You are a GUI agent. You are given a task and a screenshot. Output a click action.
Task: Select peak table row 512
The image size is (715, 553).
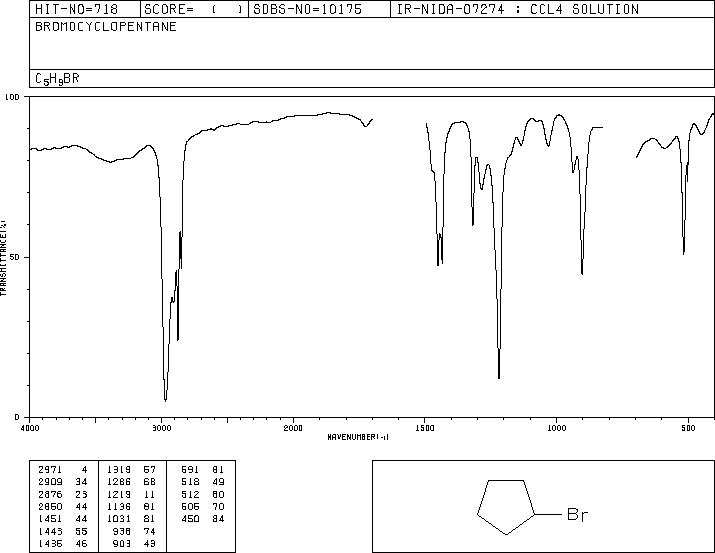pos(203,494)
